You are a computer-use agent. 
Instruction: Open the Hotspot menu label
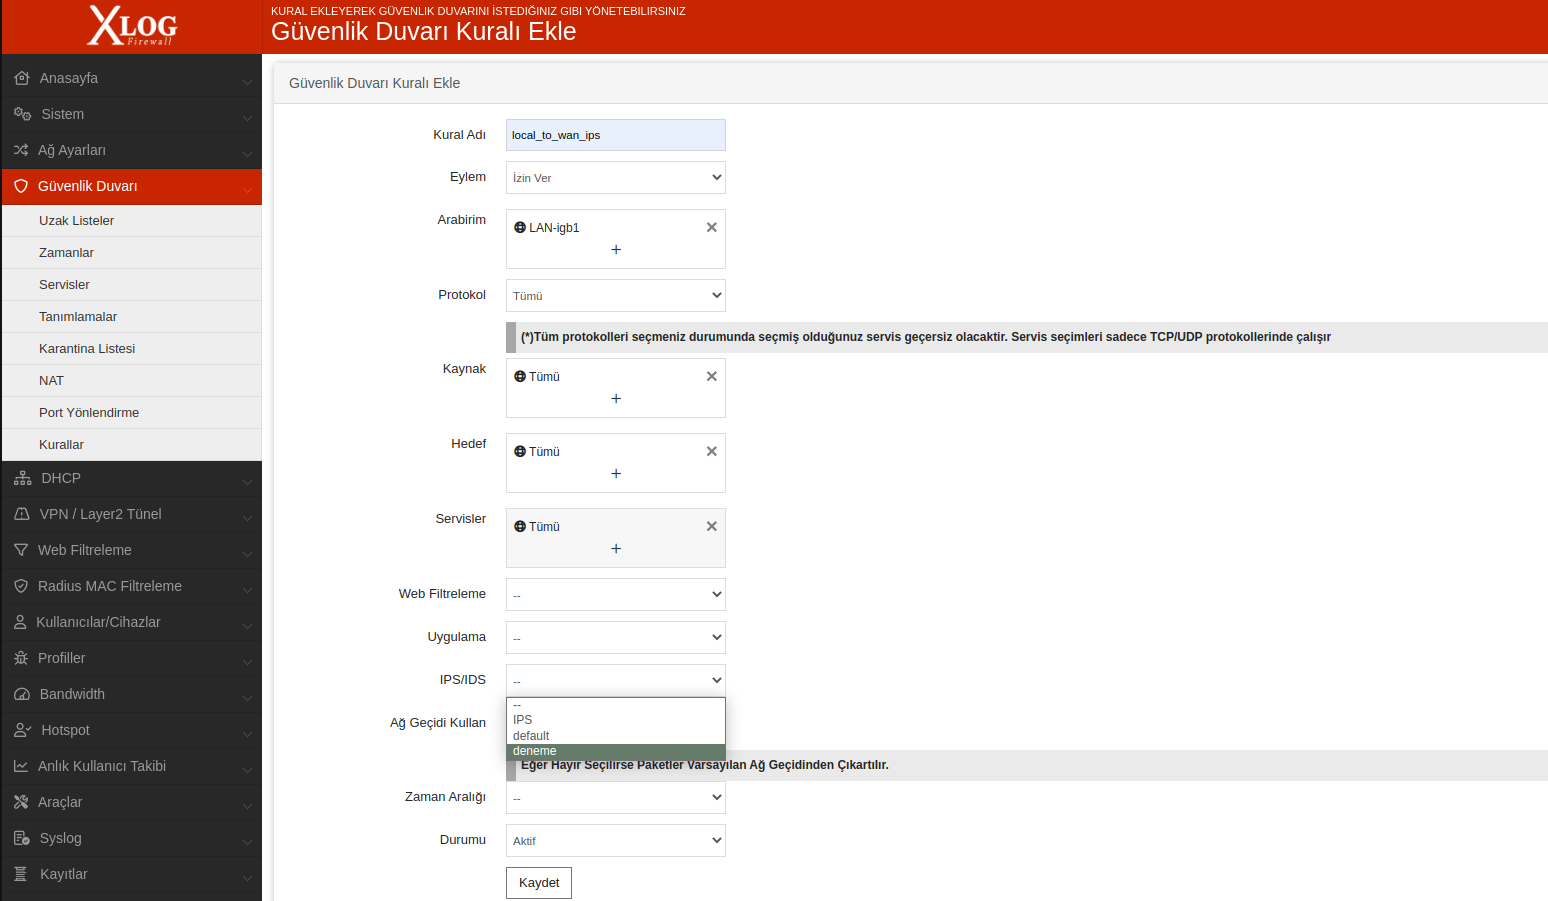65,730
